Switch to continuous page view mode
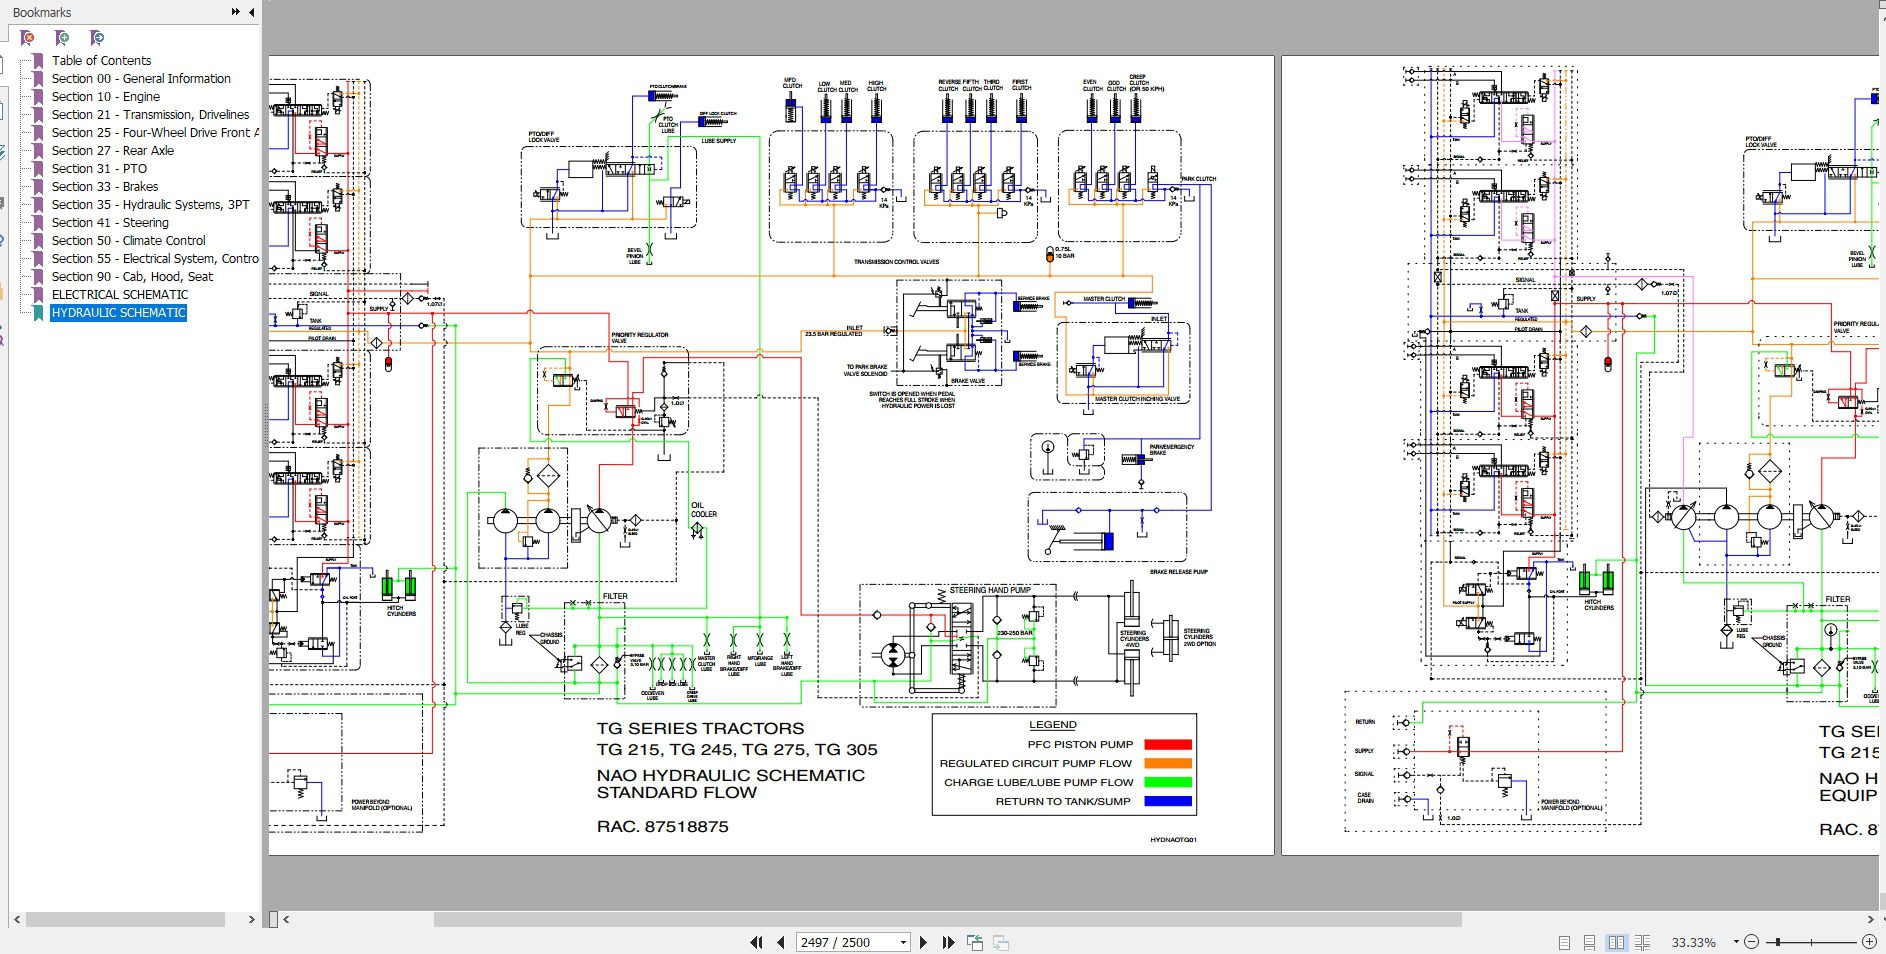Viewport: 1886px width, 954px height. pyautogui.click(x=1589, y=942)
